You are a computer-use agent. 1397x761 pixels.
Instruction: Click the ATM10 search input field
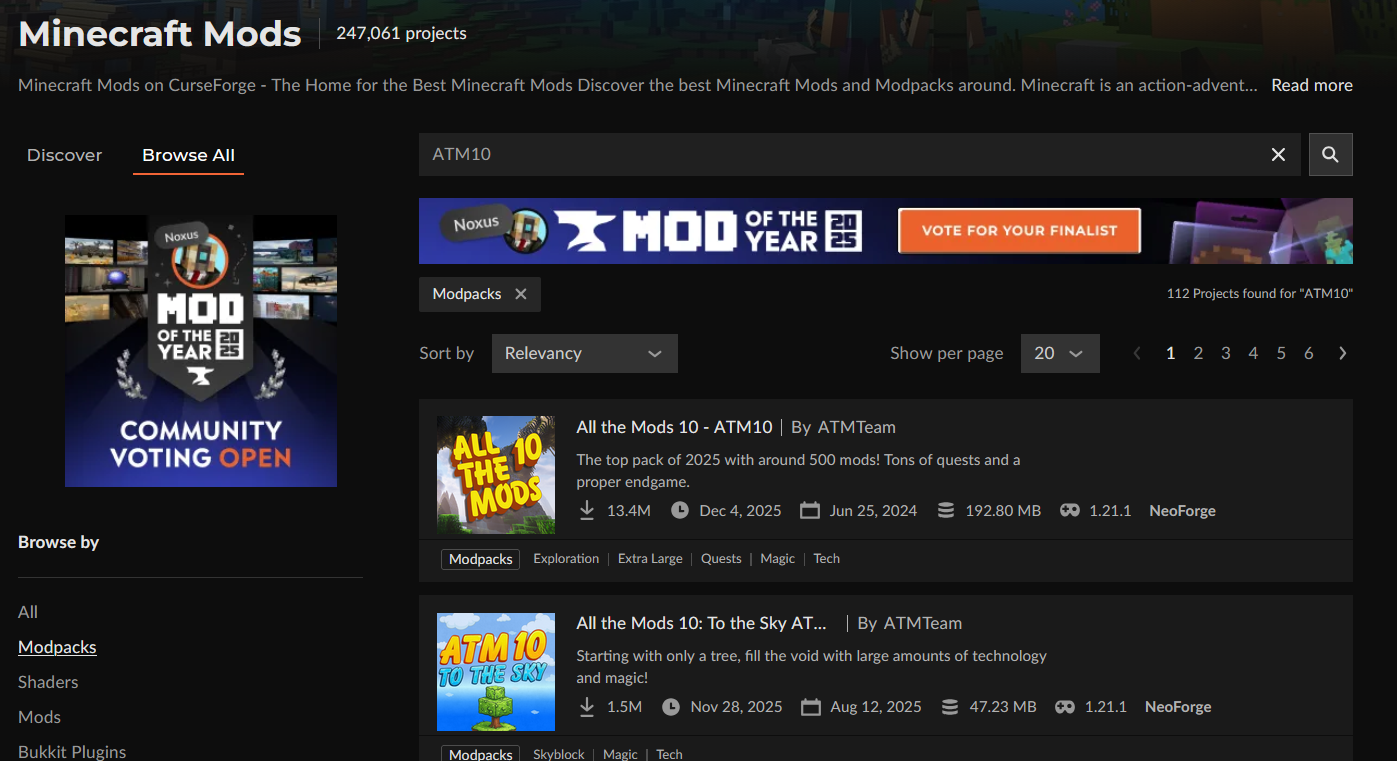tap(840, 155)
